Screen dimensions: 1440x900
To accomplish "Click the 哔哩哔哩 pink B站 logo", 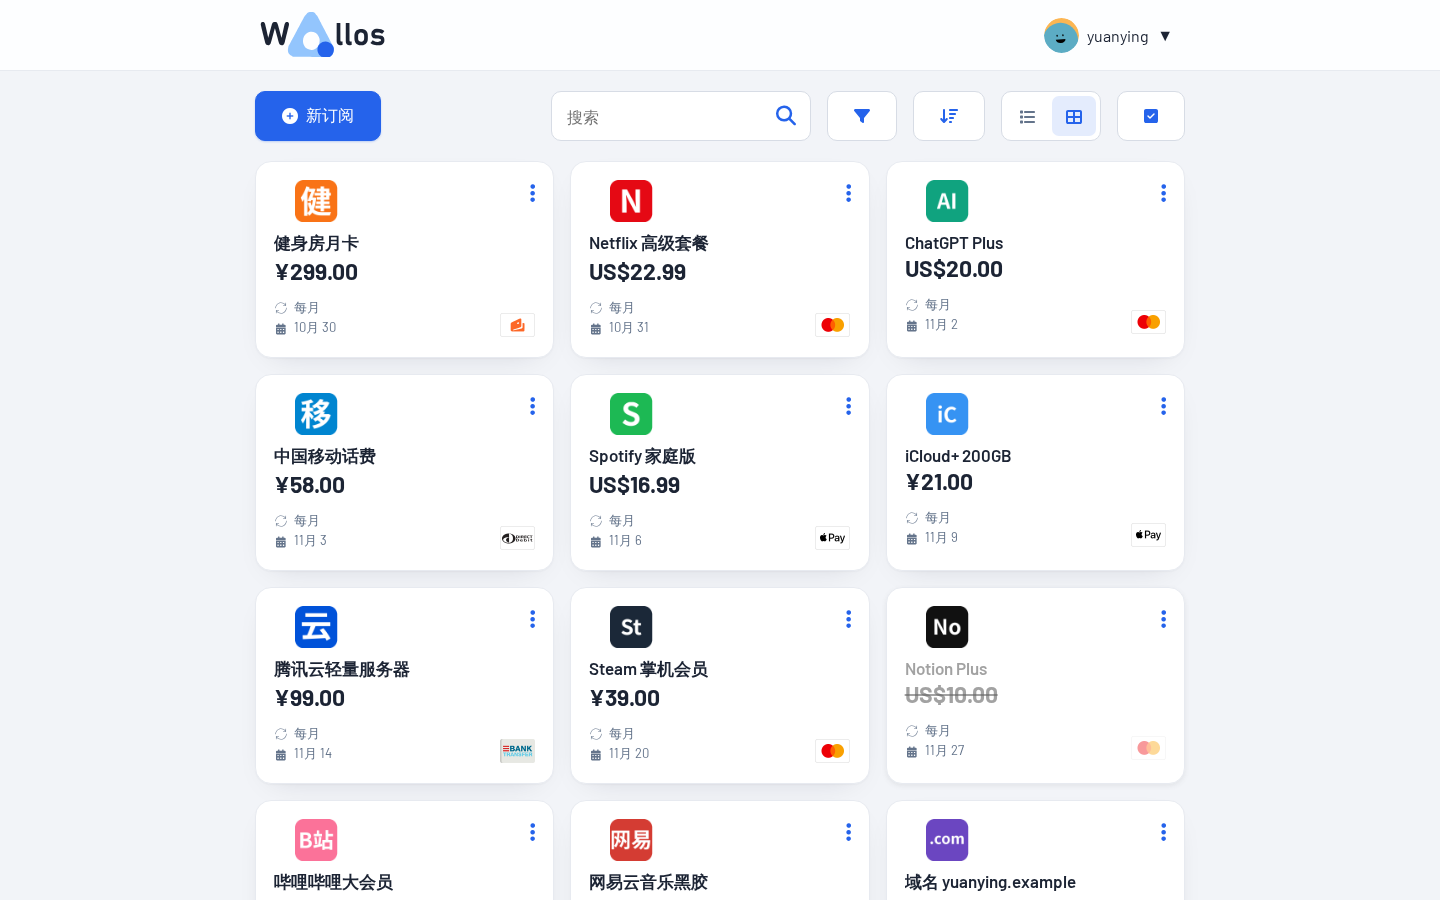I will (x=316, y=840).
